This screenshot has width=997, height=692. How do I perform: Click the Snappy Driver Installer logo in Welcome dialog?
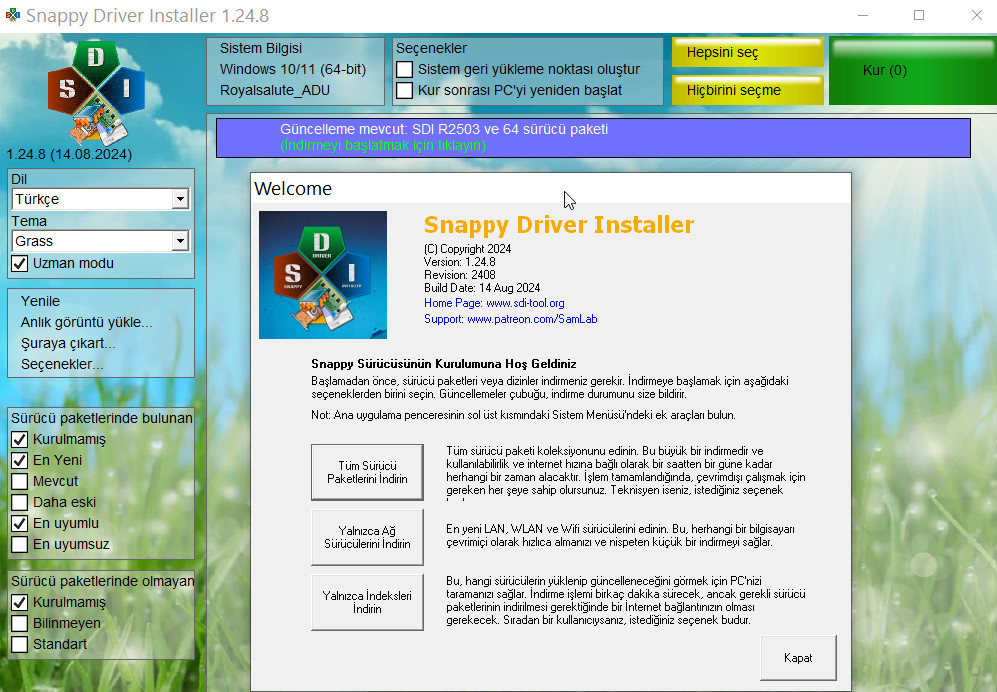point(323,275)
